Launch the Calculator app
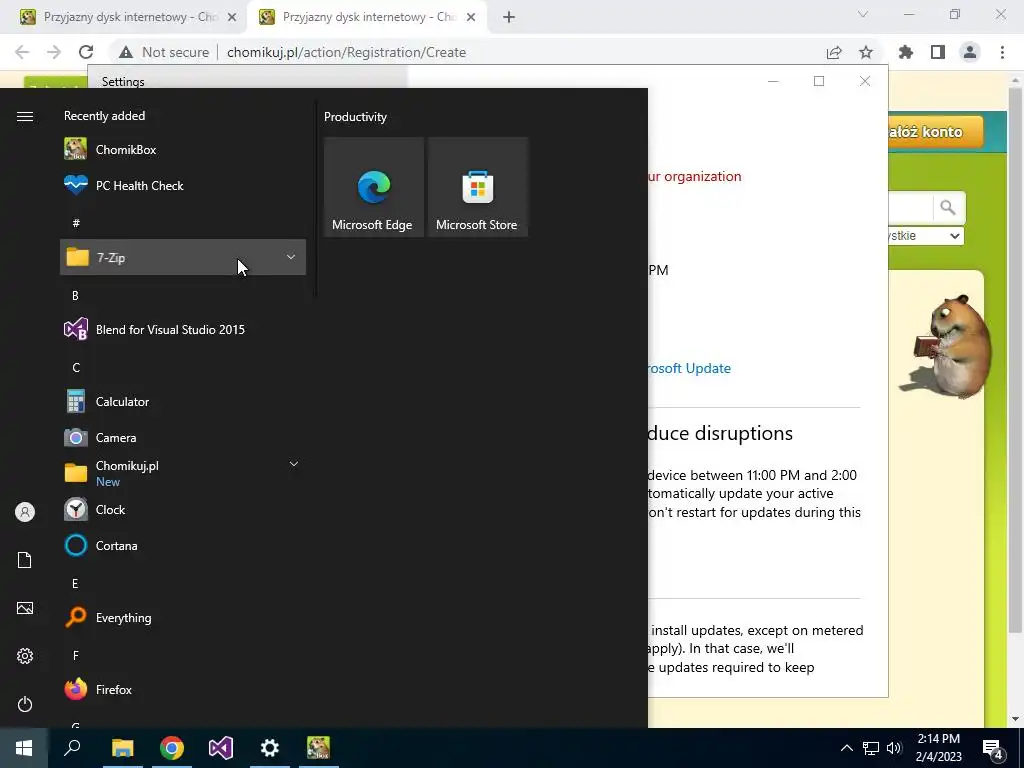This screenshot has width=1024, height=768. (183, 402)
